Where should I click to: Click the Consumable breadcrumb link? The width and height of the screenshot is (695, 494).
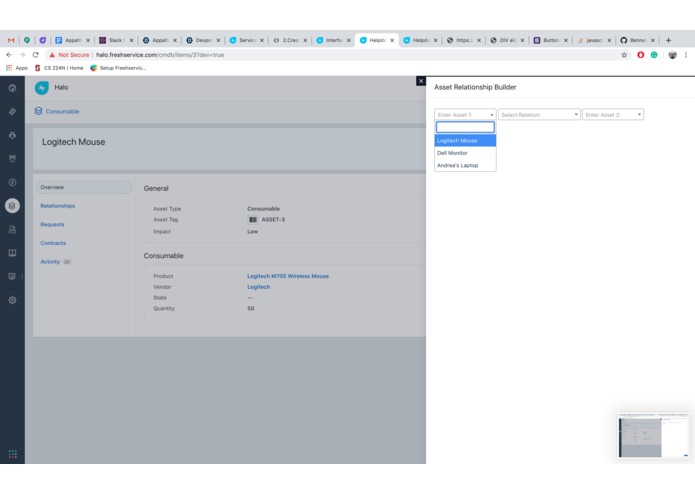tap(62, 111)
